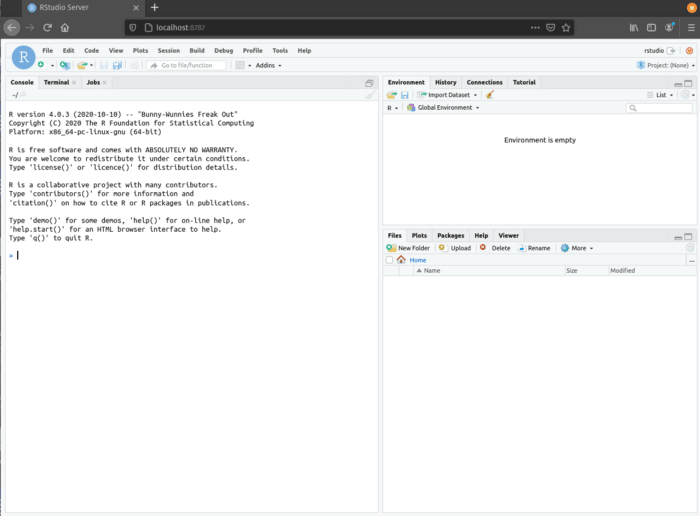
Task: Click the clear environment broom icon
Action: [x=490, y=95]
